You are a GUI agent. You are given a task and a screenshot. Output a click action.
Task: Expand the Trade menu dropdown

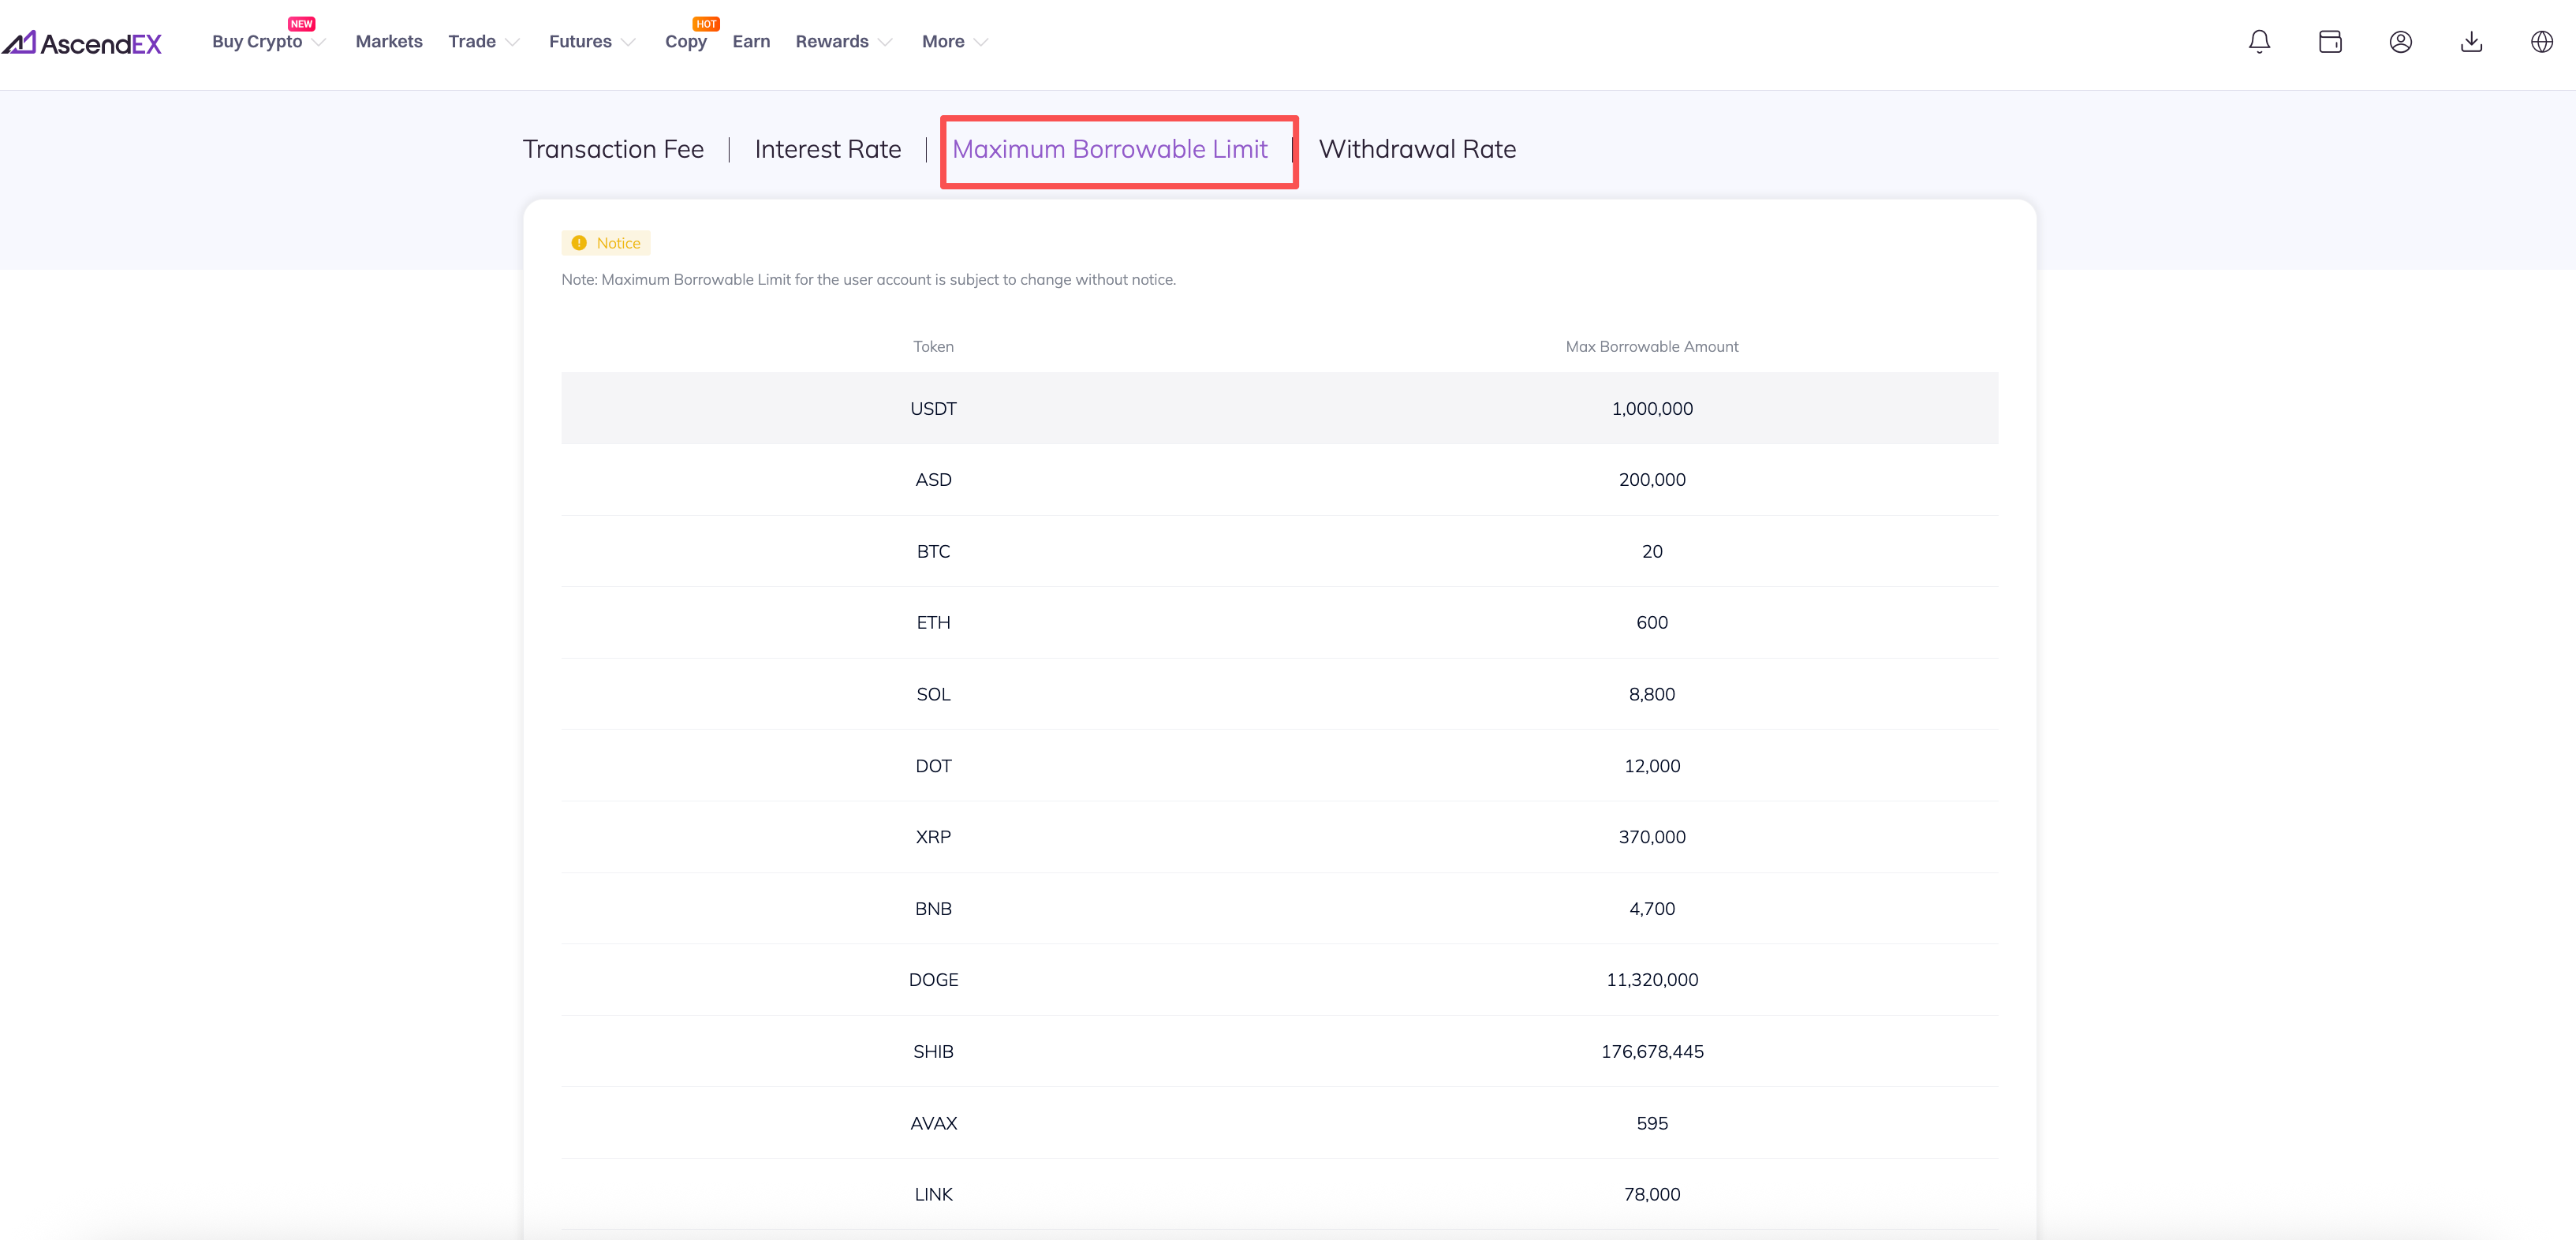tap(484, 42)
